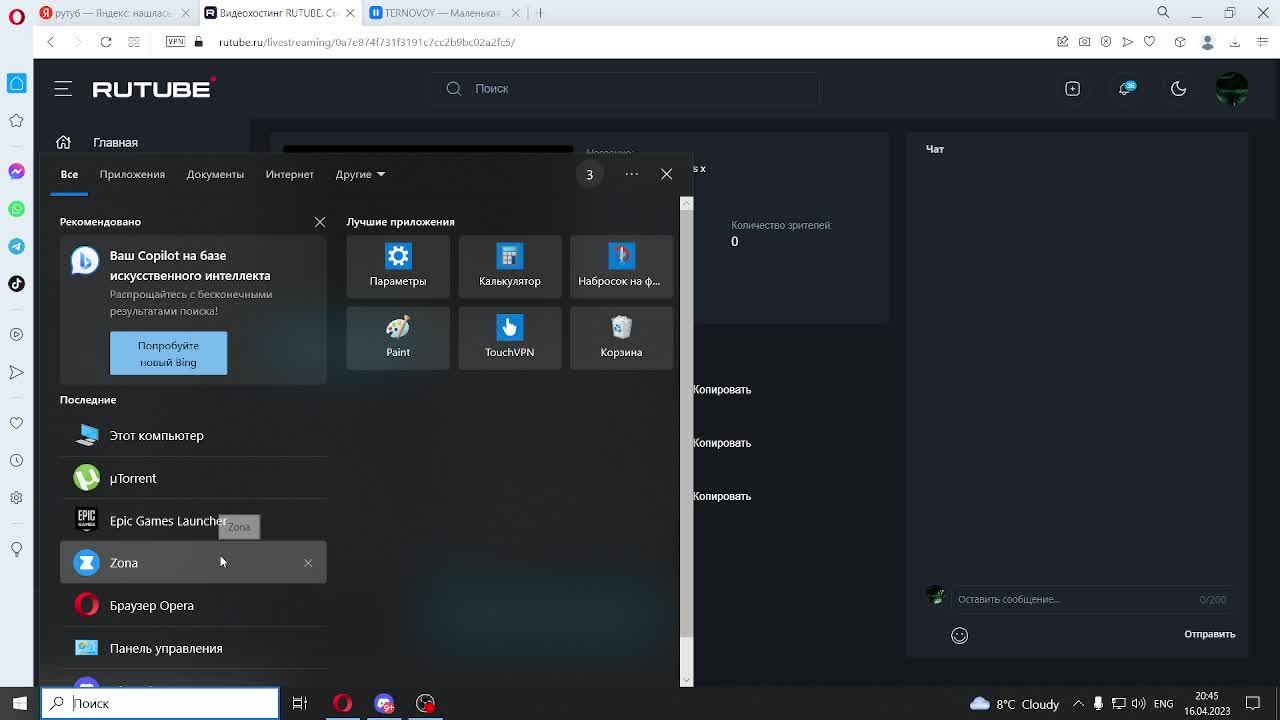
Task: Dismiss the Рекомендовано Copilot card
Action: 320,222
